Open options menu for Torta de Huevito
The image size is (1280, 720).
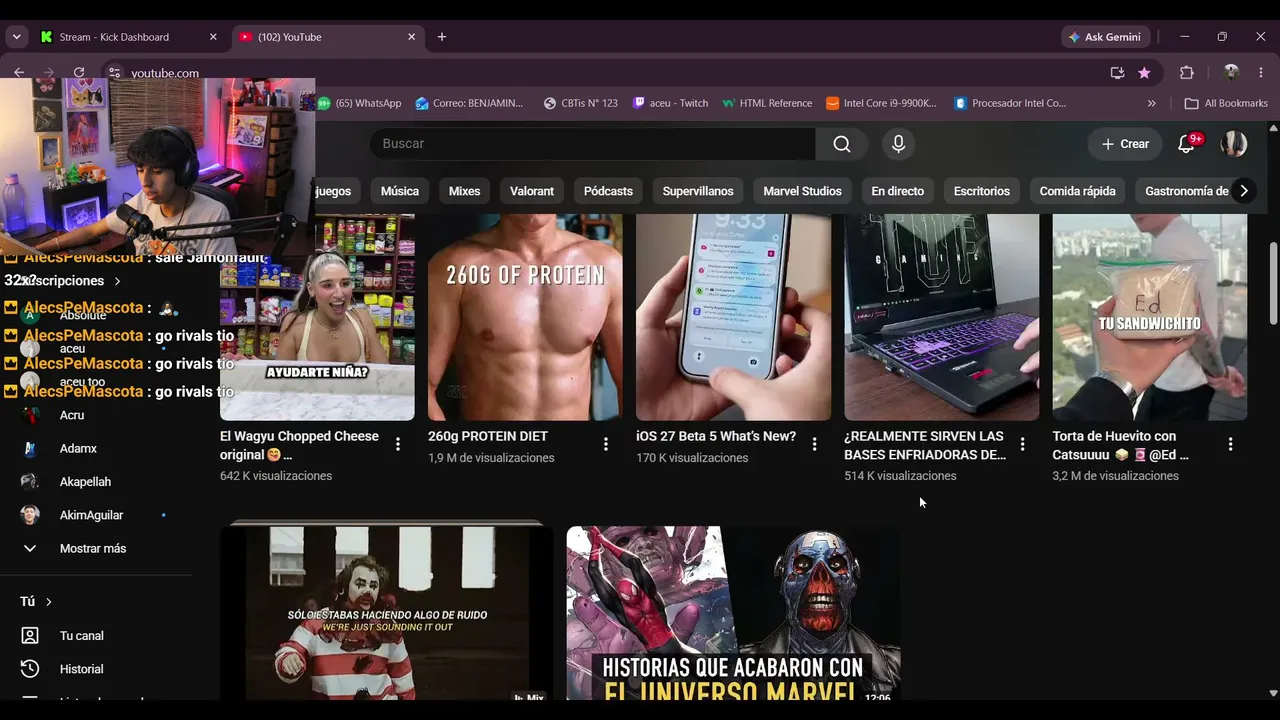(x=1230, y=444)
